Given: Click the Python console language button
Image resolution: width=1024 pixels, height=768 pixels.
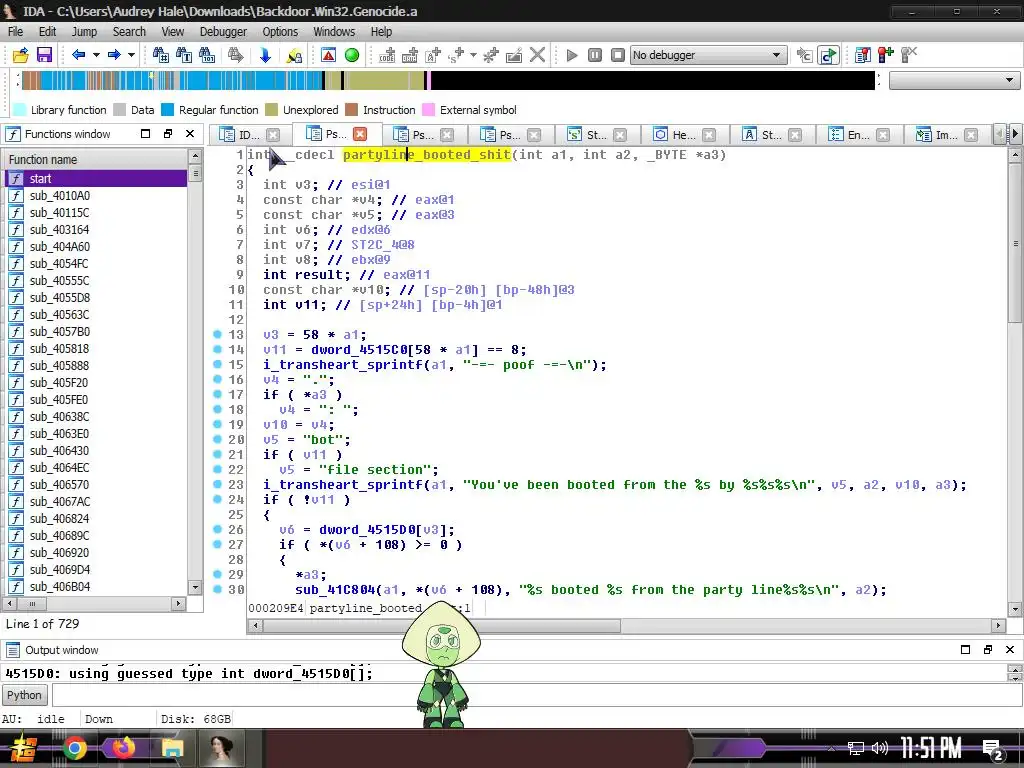Looking at the screenshot, I should 24,695.
